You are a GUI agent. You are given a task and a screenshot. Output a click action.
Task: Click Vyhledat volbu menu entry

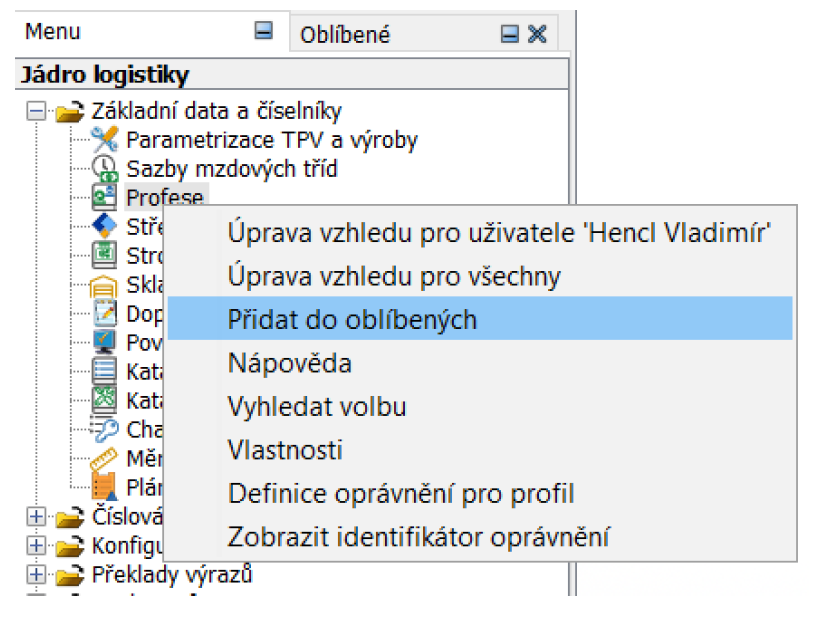[x=317, y=407]
